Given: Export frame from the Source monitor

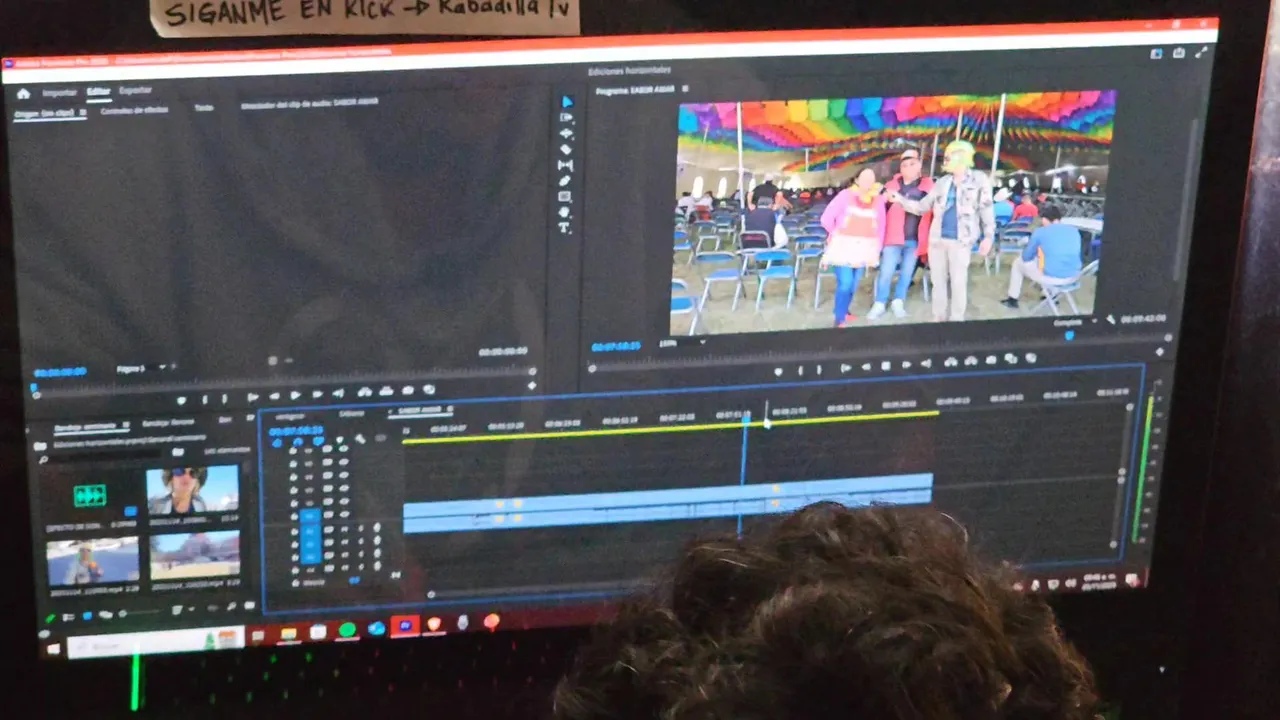Looking at the screenshot, I should (x=408, y=390).
